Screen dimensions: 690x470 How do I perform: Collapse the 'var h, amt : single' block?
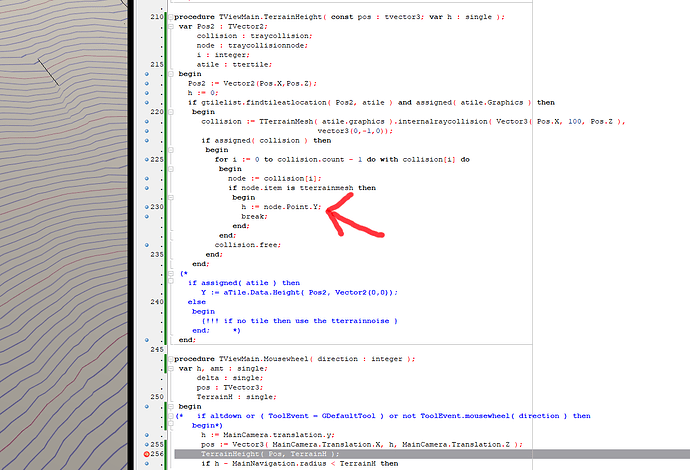point(171,369)
